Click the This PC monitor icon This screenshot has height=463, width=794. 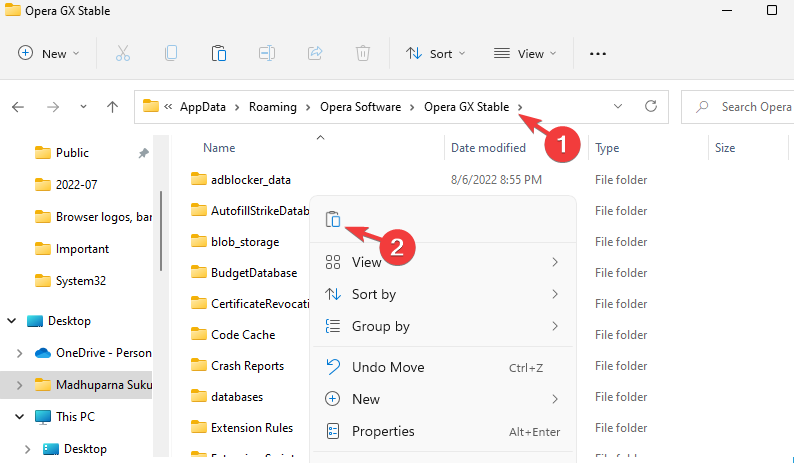coord(43,417)
